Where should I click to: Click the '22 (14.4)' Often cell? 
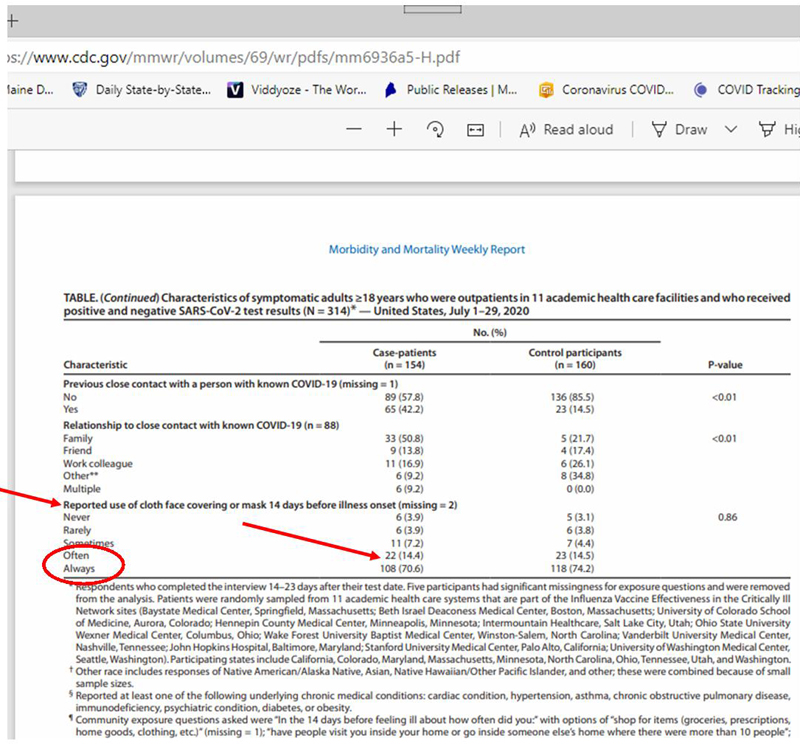click(404, 556)
